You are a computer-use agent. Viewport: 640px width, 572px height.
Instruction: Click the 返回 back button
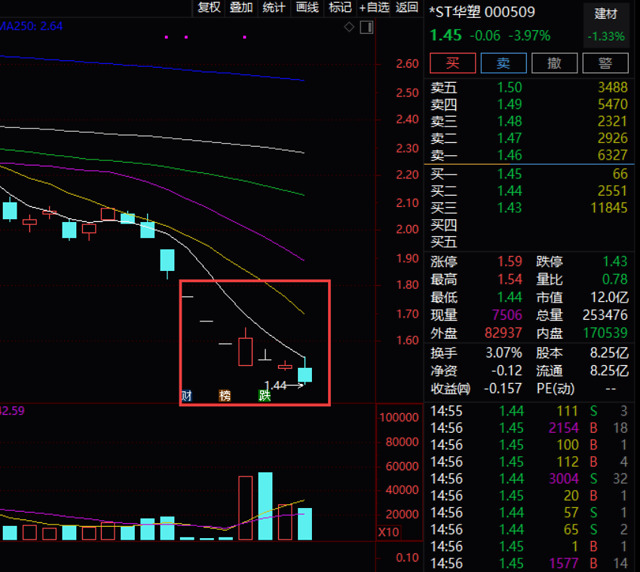point(407,8)
